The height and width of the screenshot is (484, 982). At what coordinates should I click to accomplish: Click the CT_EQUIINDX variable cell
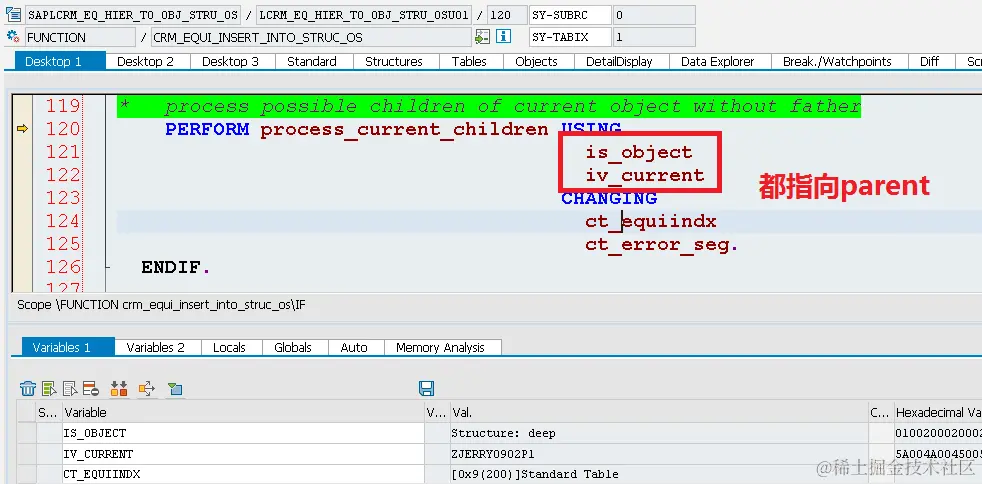[x=243, y=475]
